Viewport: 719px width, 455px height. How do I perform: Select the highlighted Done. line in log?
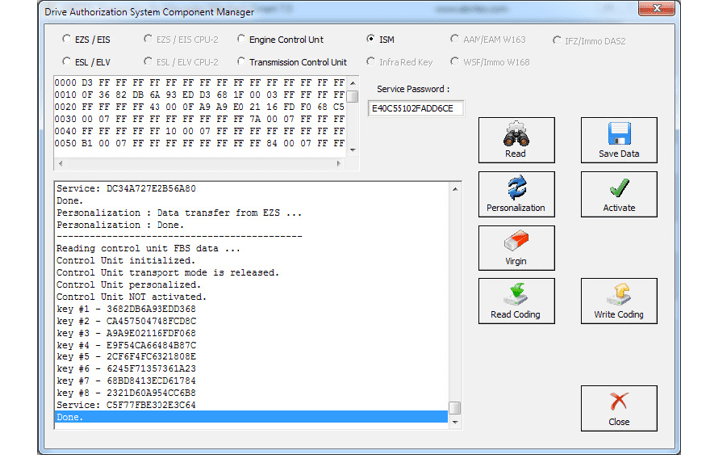tap(250, 417)
